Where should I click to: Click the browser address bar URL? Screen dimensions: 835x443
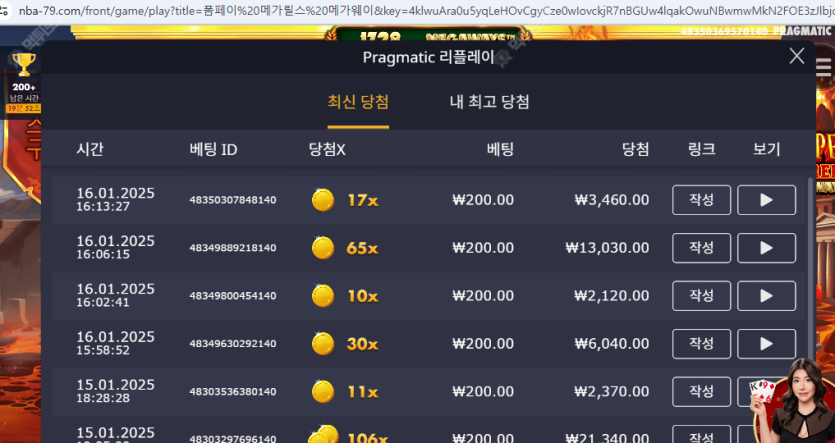pyautogui.click(x=426, y=11)
